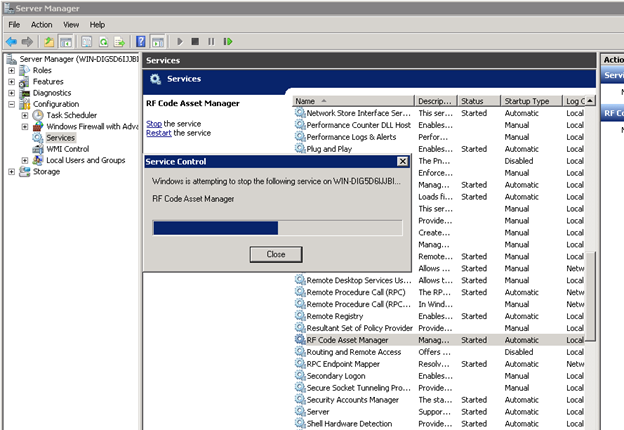This screenshot has width=624, height=430.
Task: Click the services list vertical scrollbar thumb
Action: [591, 296]
